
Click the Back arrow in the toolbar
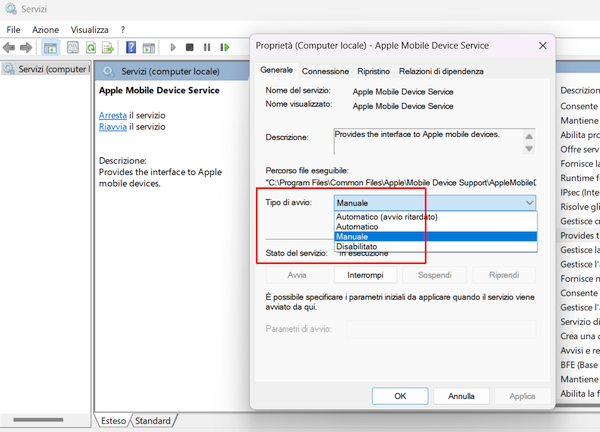pos(9,47)
